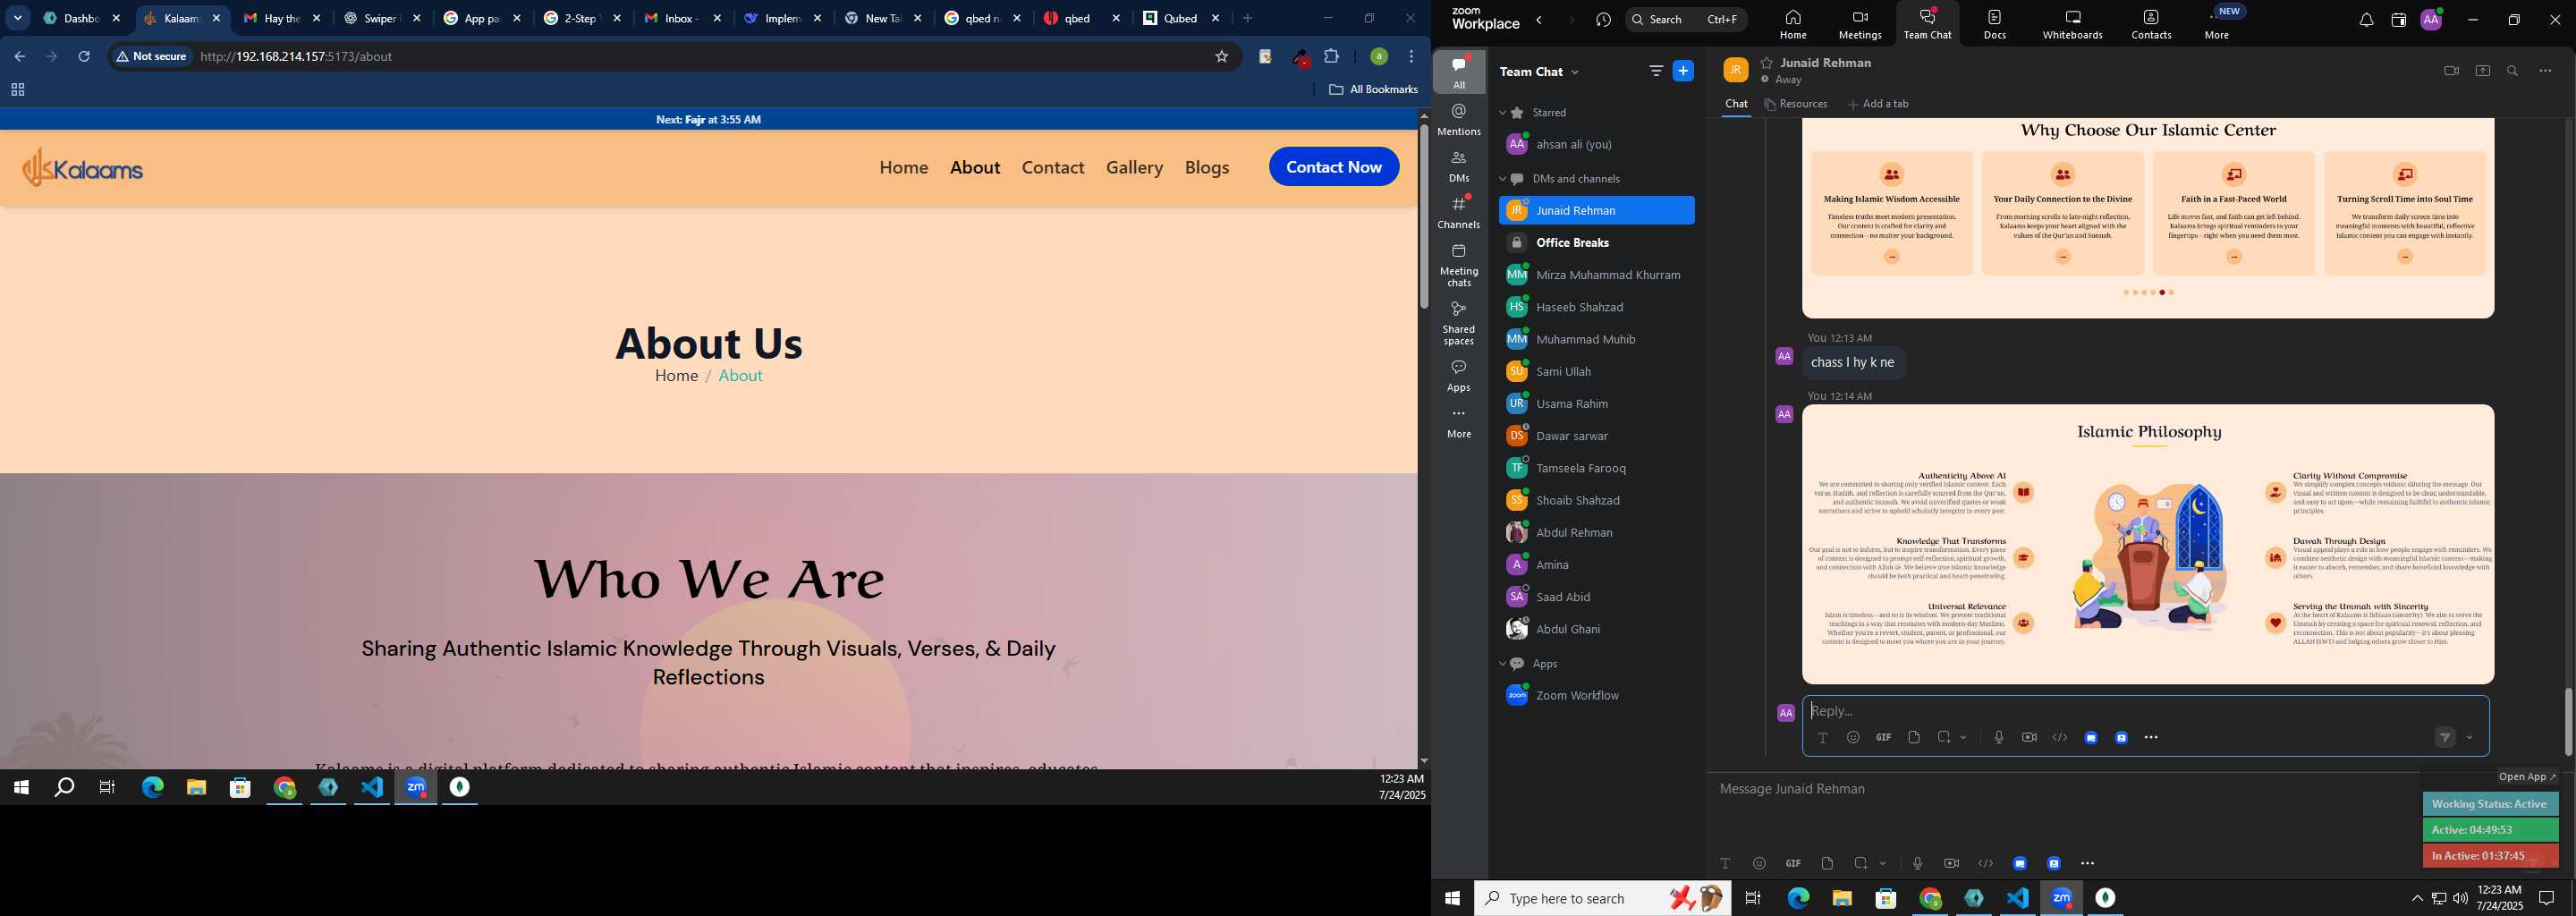Expand the send options arrow in Reply box
This screenshot has height=916, width=2576.
click(x=2470, y=738)
